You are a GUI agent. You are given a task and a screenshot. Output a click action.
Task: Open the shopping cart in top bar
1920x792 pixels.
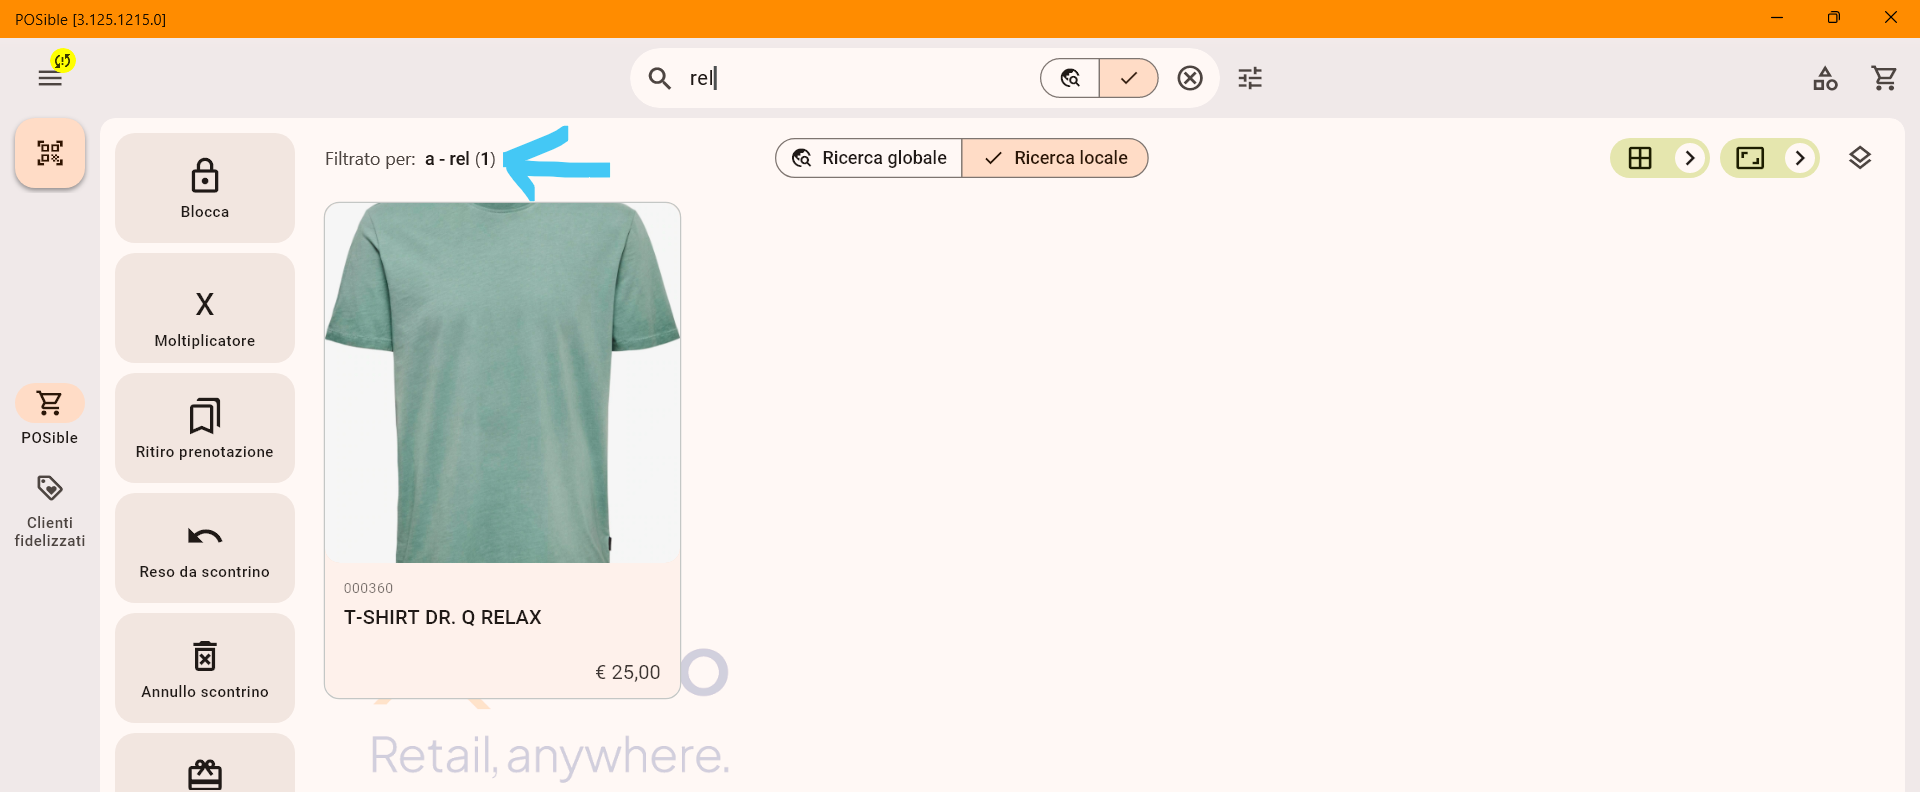pyautogui.click(x=1884, y=78)
